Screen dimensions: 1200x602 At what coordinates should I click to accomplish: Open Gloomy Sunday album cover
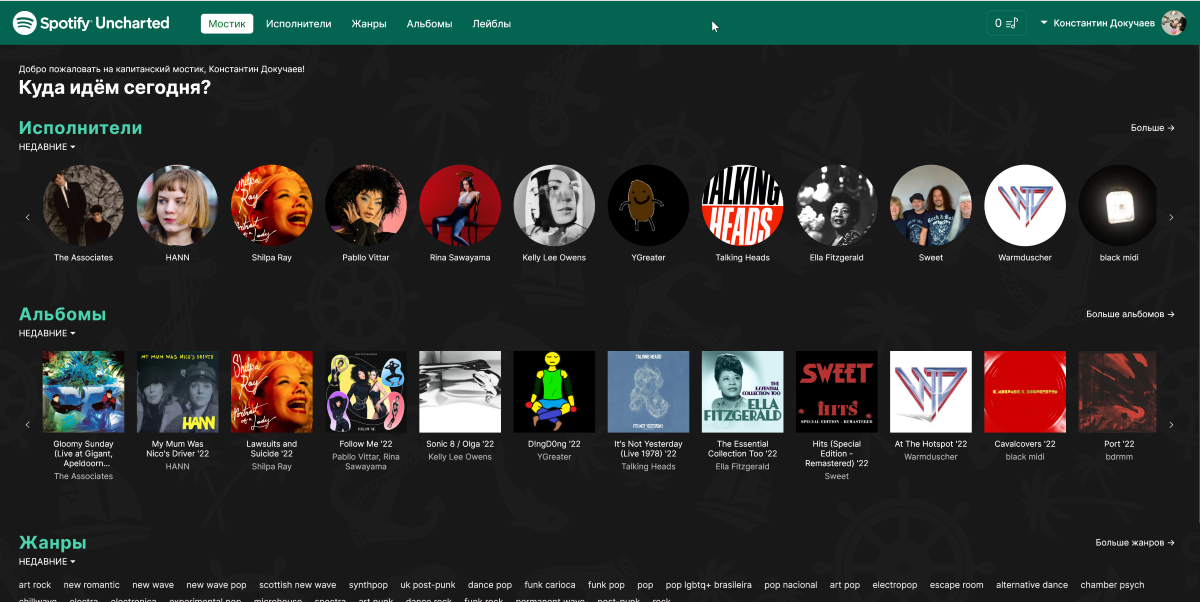(83, 391)
